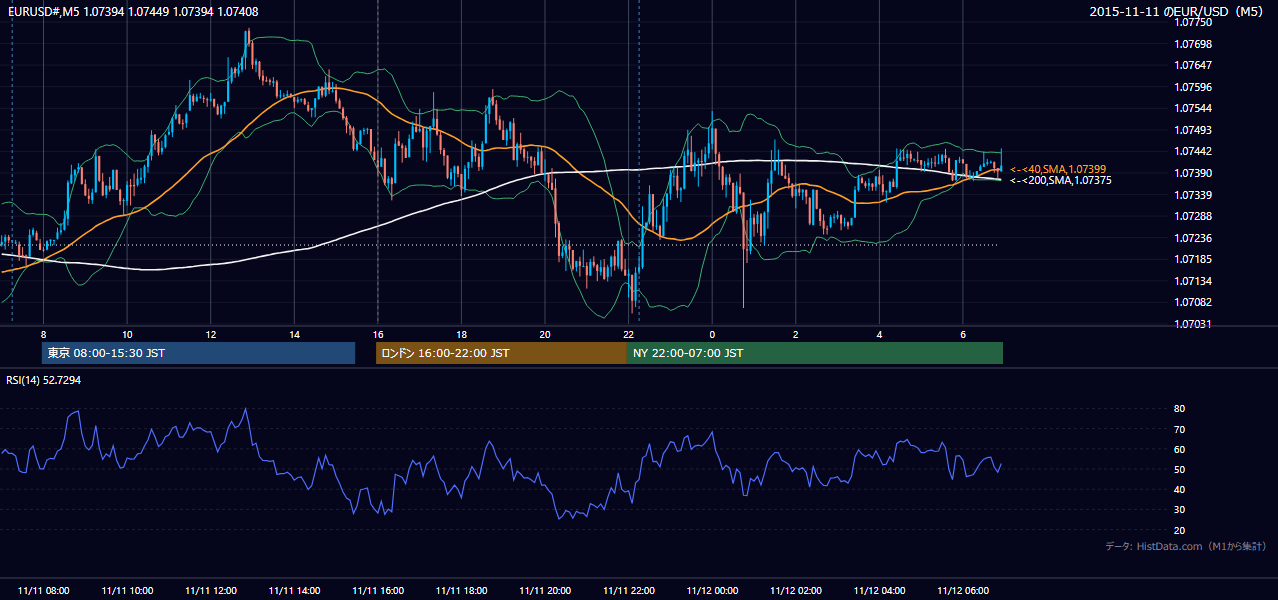
Task: Click hour tick '14' beneath the price chart
Action: point(294,334)
